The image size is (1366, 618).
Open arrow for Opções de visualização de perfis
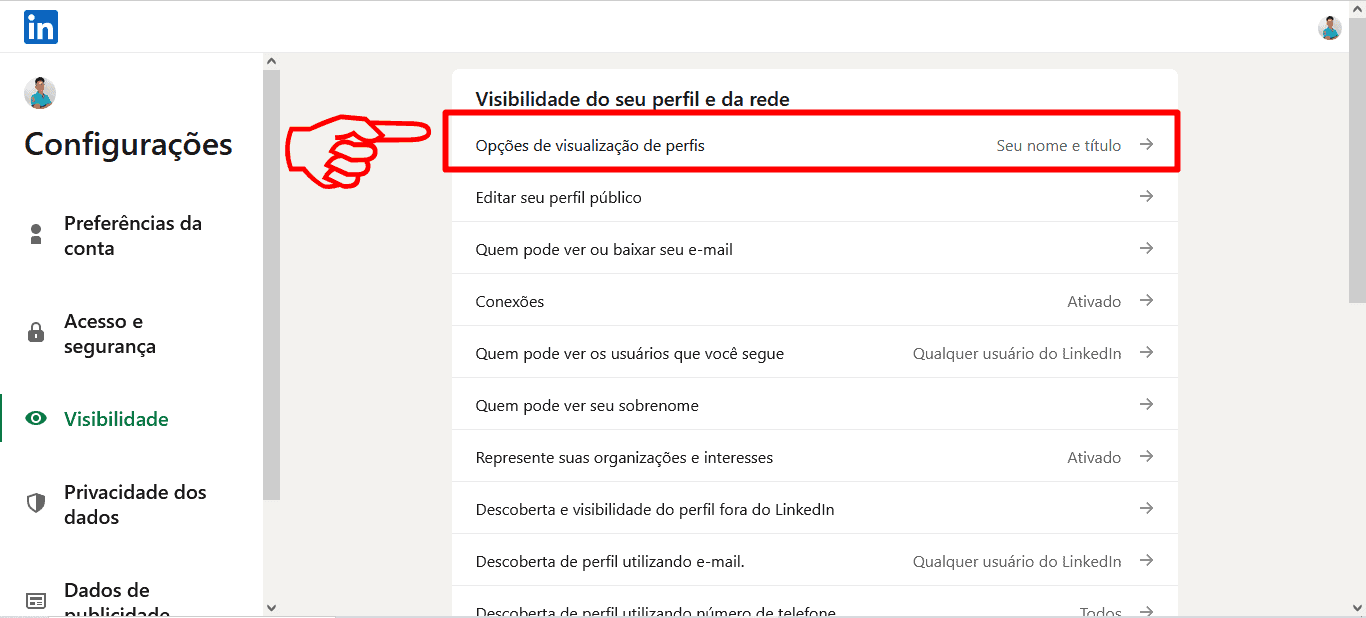point(1147,145)
